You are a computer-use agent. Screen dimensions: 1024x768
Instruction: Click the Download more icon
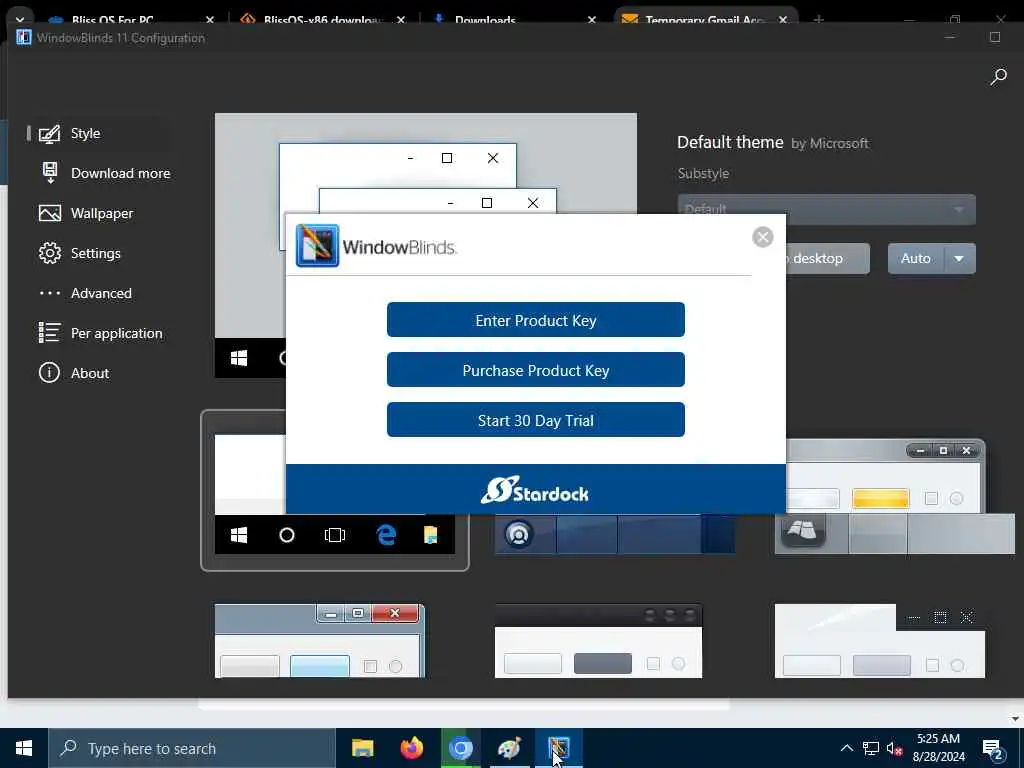(50, 173)
